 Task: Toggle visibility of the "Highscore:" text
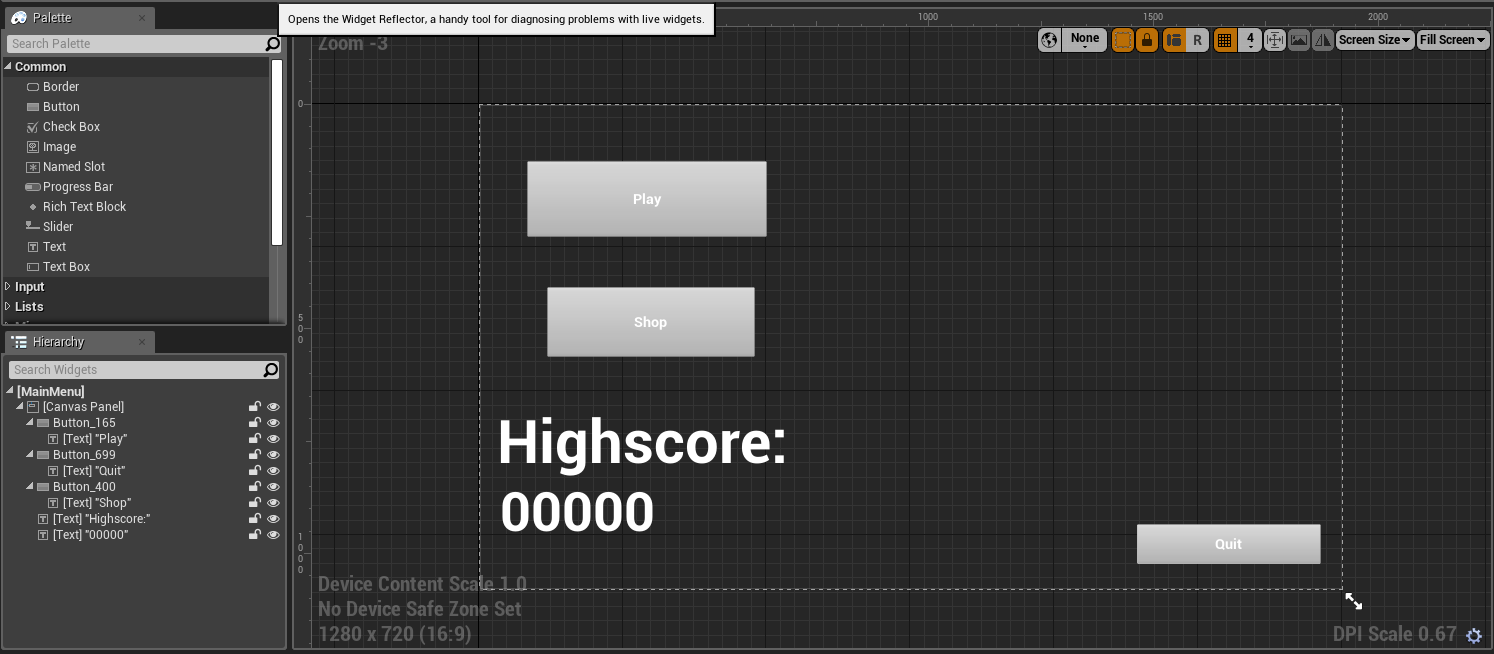pos(273,519)
